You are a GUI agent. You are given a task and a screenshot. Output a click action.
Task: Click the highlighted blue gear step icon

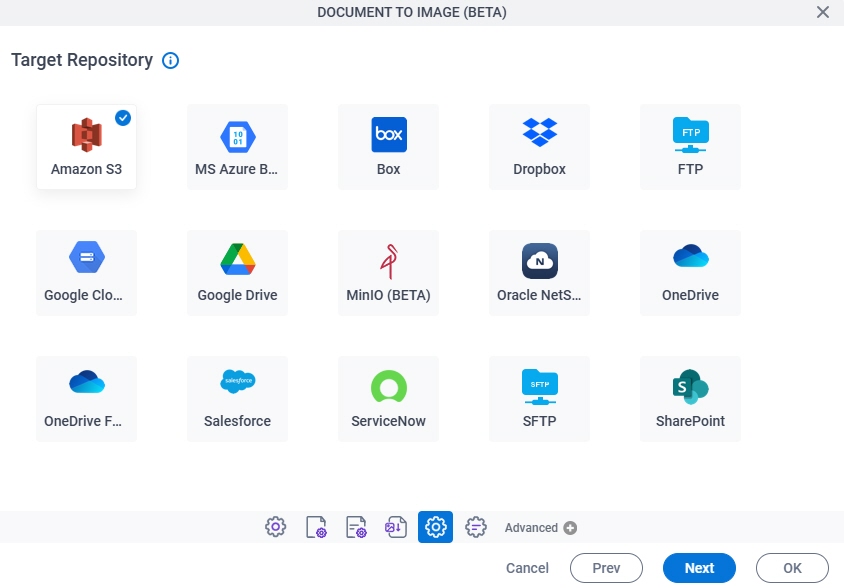[435, 527]
